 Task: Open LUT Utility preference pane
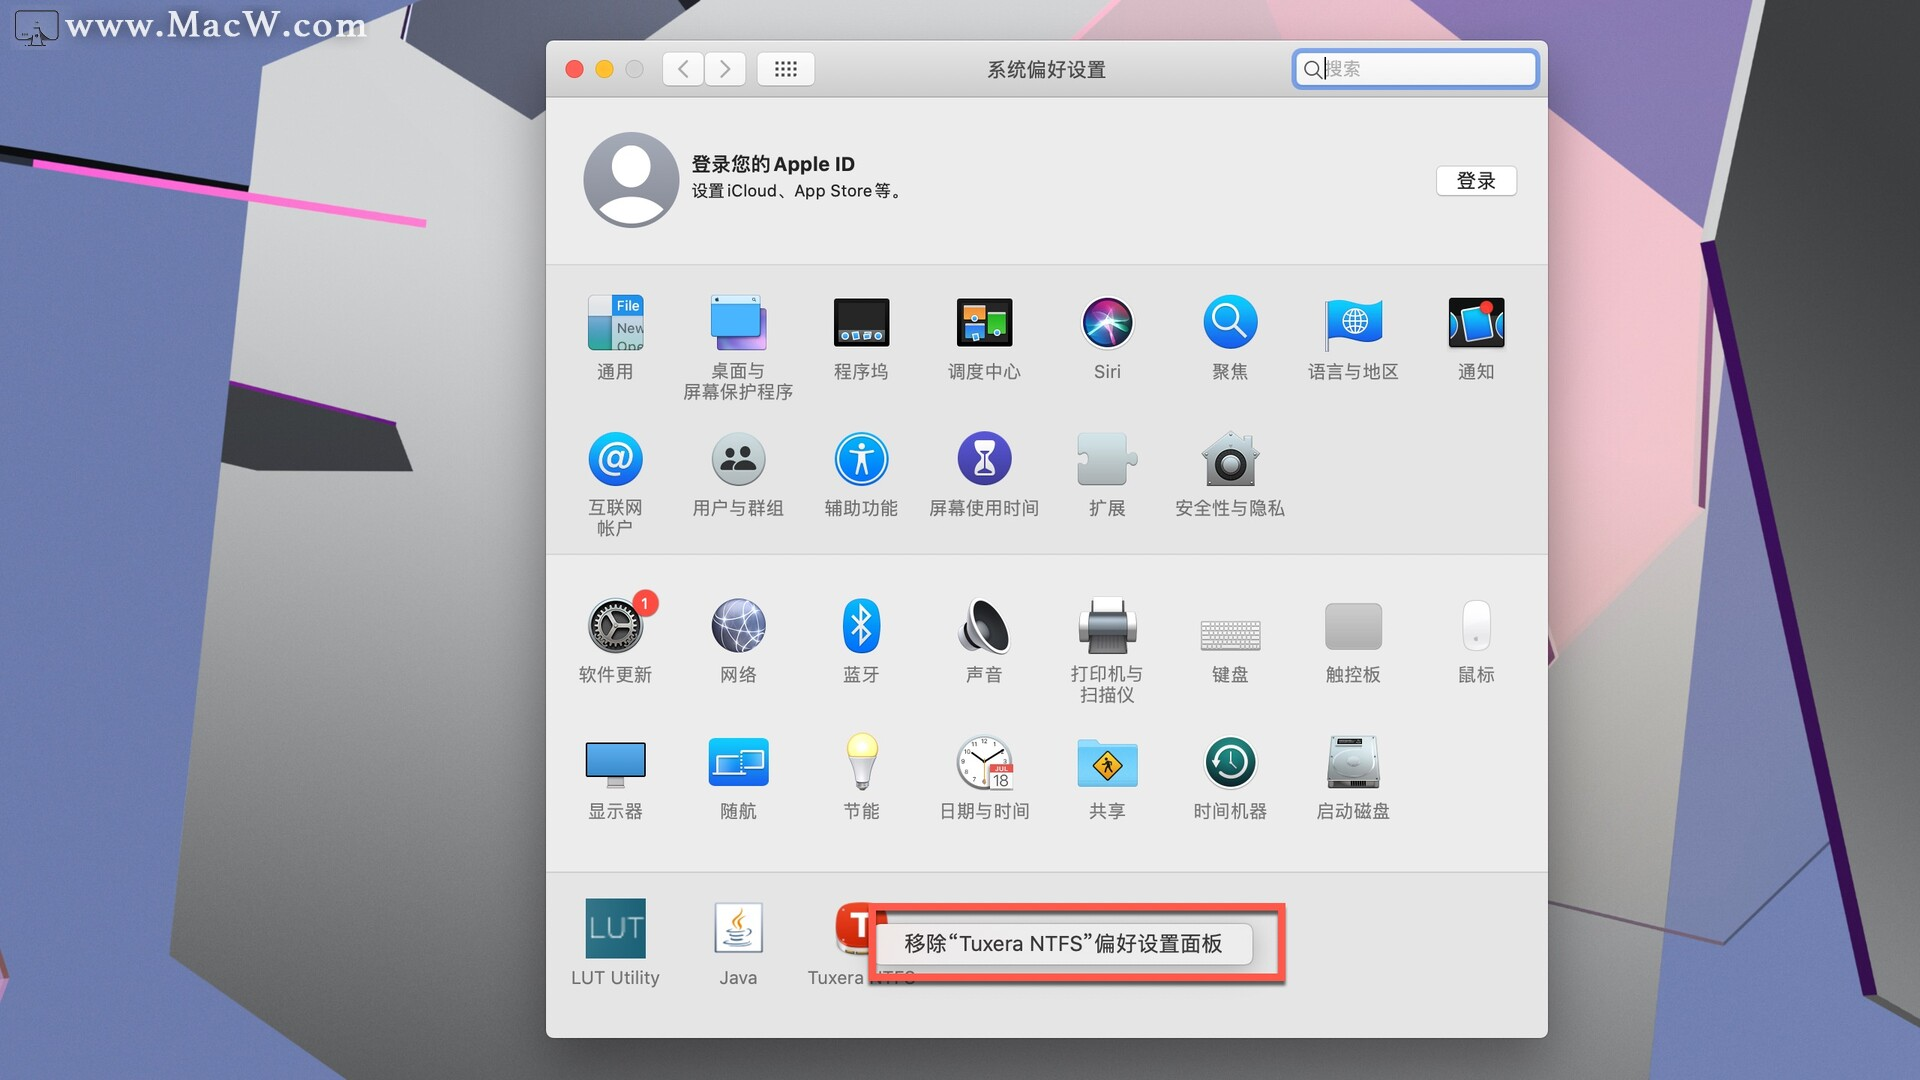point(615,929)
